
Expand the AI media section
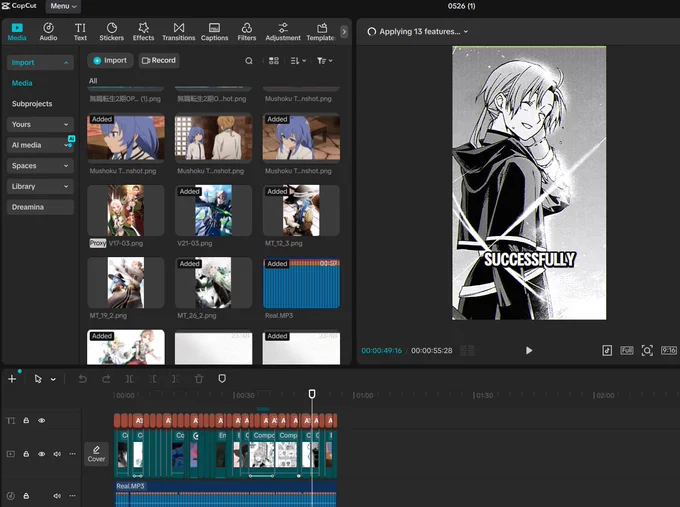[x=40, y=145]
